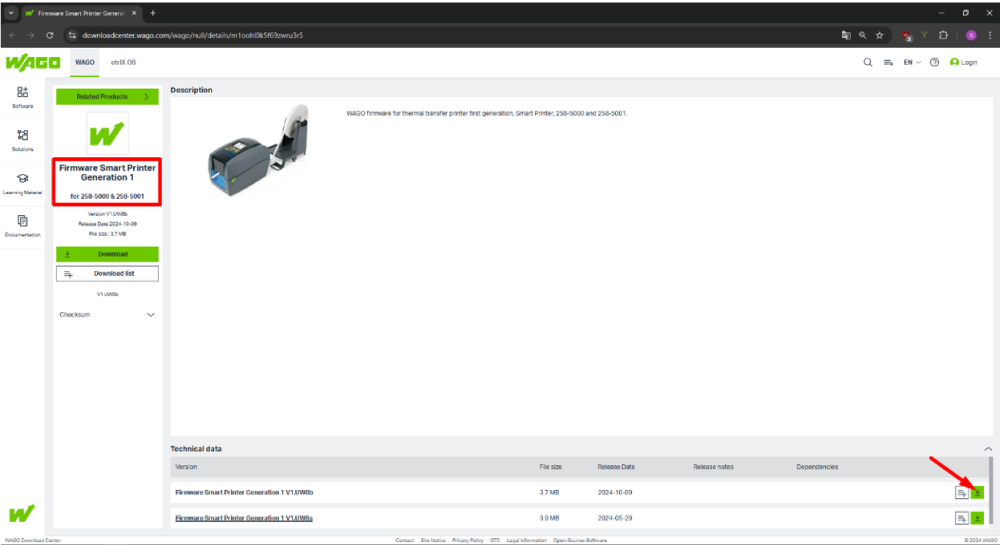
Task: Open browser extensions puzzle icon
Action: pyautogui.click(x=943, y=35)
